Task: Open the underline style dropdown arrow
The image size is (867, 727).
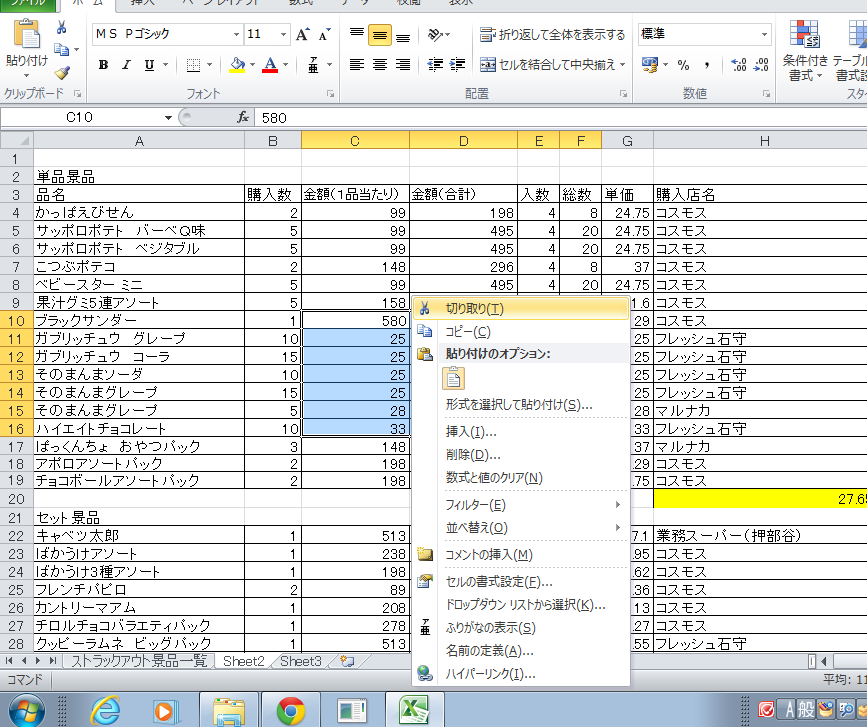Action: [165, 65]
